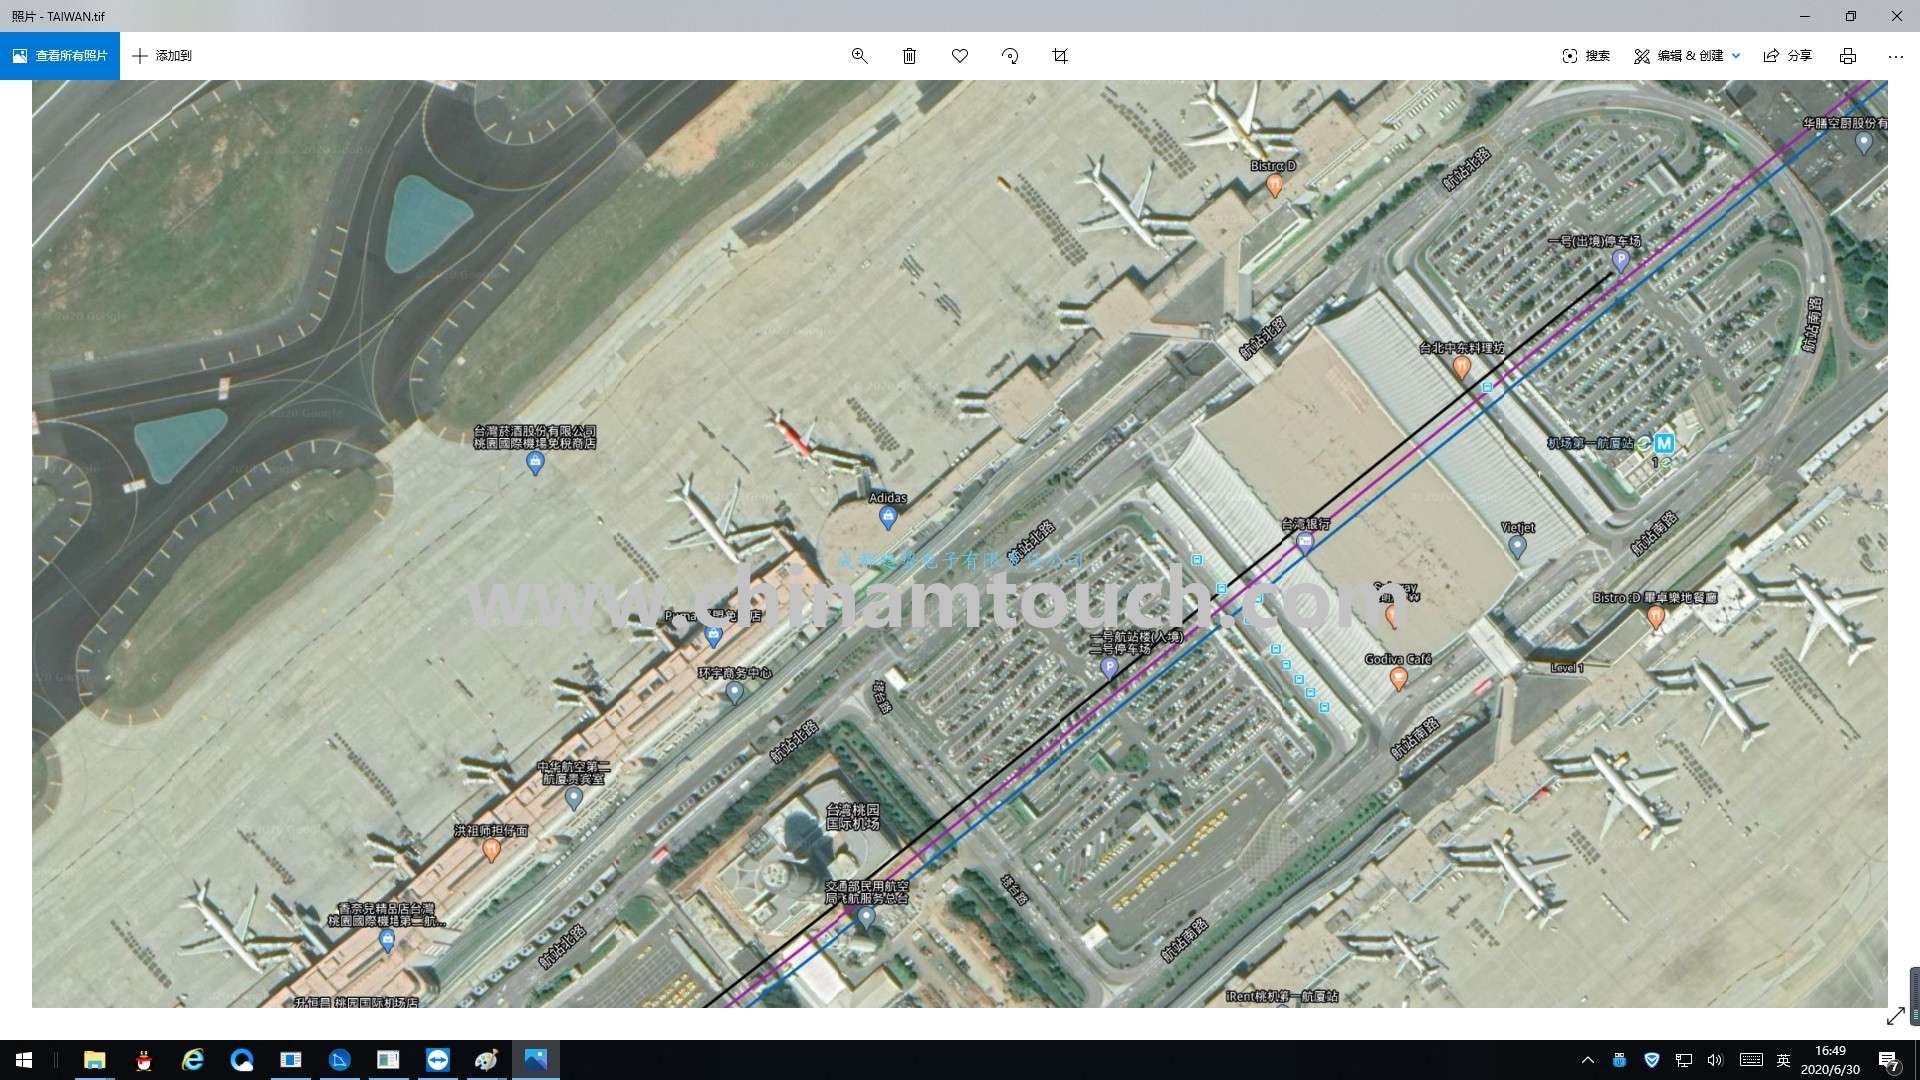Delete photo using trash can icon
The height and width of the screenshot is (1080, 1920).
[x=909, y=56]
